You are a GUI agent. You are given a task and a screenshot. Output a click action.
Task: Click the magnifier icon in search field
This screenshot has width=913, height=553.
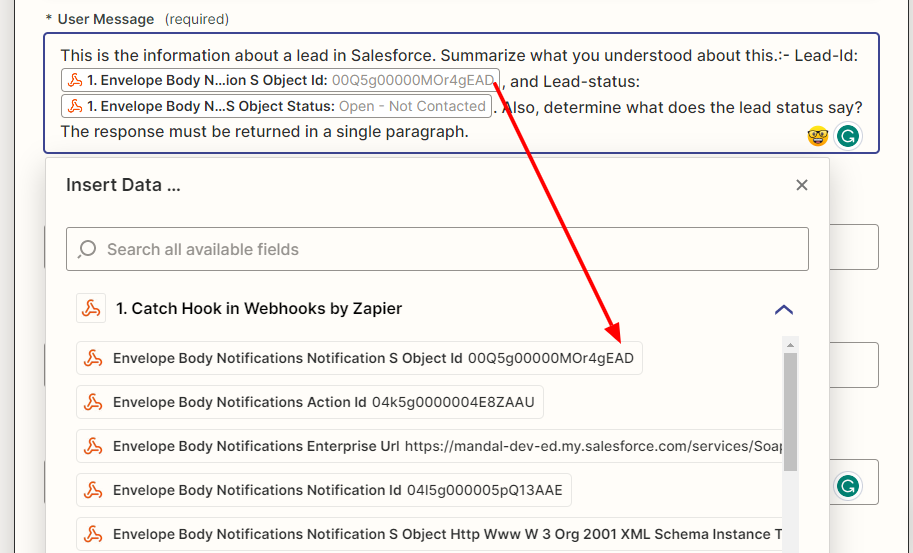coord(87,249)
